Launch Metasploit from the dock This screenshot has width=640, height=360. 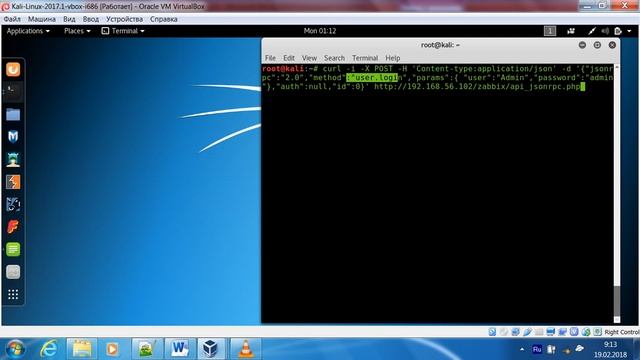point(13,136)
